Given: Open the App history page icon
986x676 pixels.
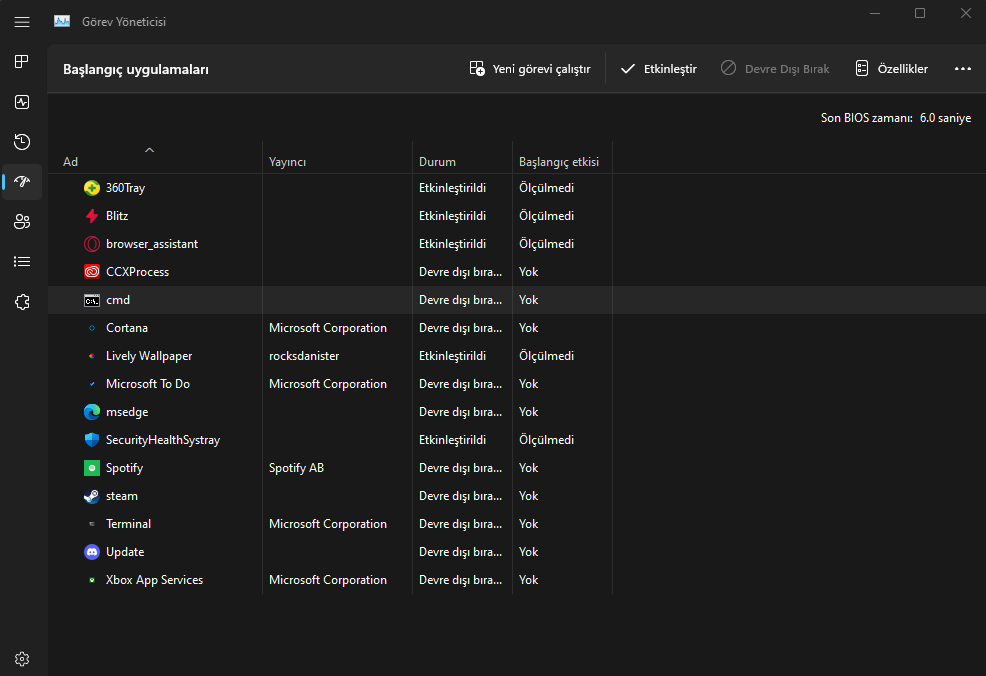Looking at the screenshot, I should click(x=22, y=141).
